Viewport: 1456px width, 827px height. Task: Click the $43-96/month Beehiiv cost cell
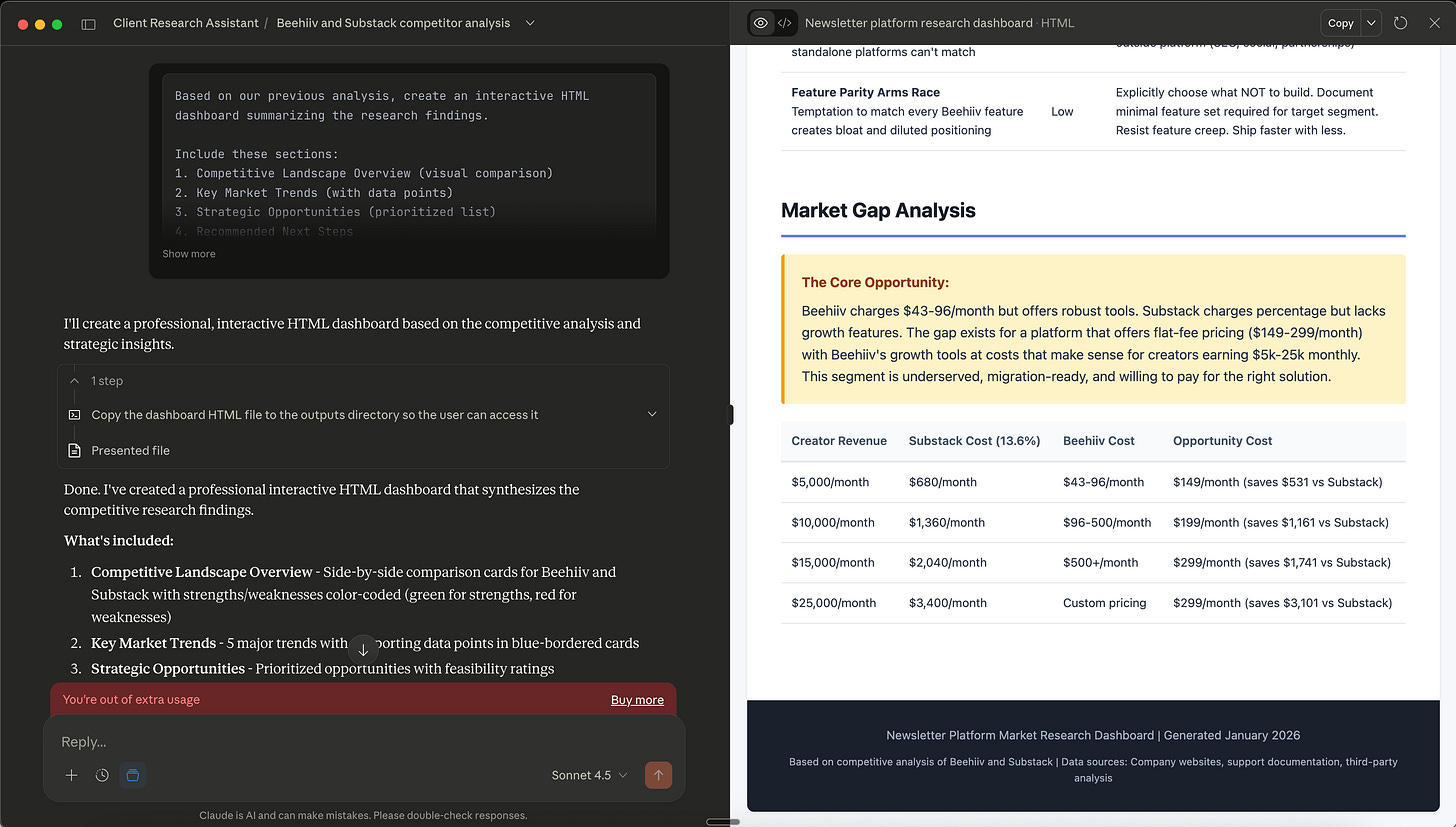tap(1104, 482)
